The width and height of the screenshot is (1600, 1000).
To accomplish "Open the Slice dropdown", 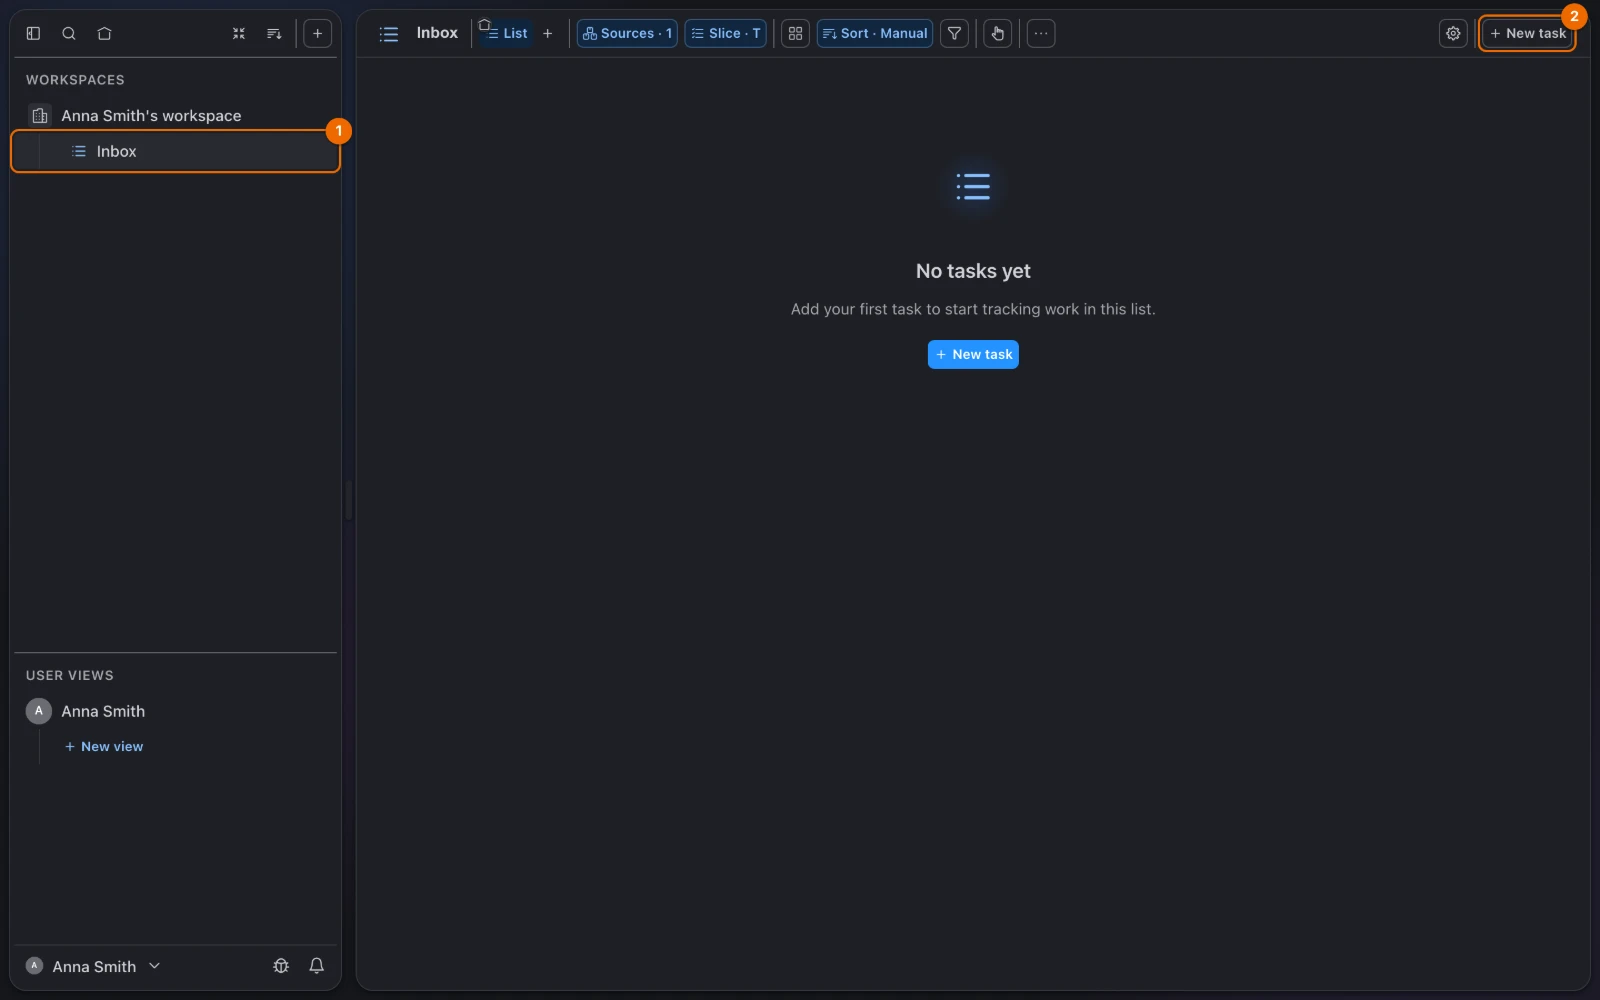I will (726, 33).
